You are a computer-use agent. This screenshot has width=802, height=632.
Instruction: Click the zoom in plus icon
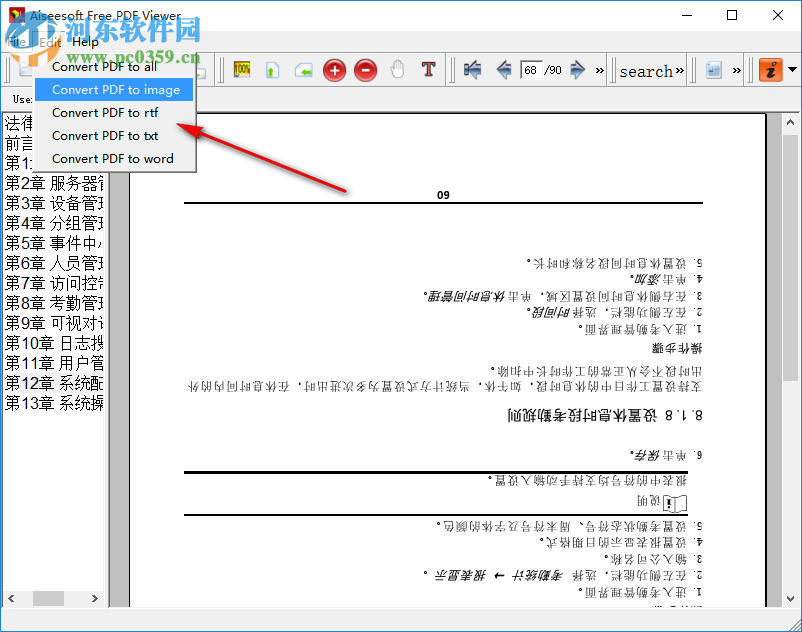coord(334,70)
